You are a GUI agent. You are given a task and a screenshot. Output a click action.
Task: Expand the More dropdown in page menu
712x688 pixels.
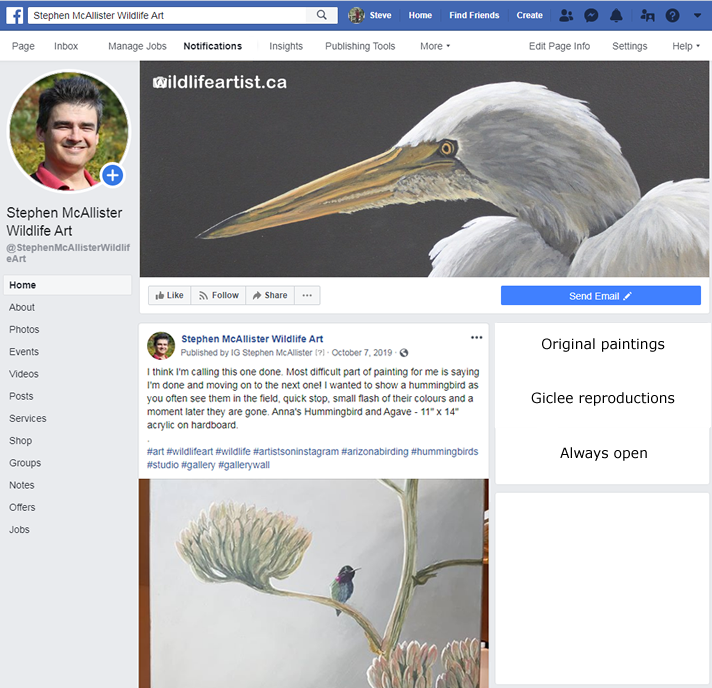435,46
